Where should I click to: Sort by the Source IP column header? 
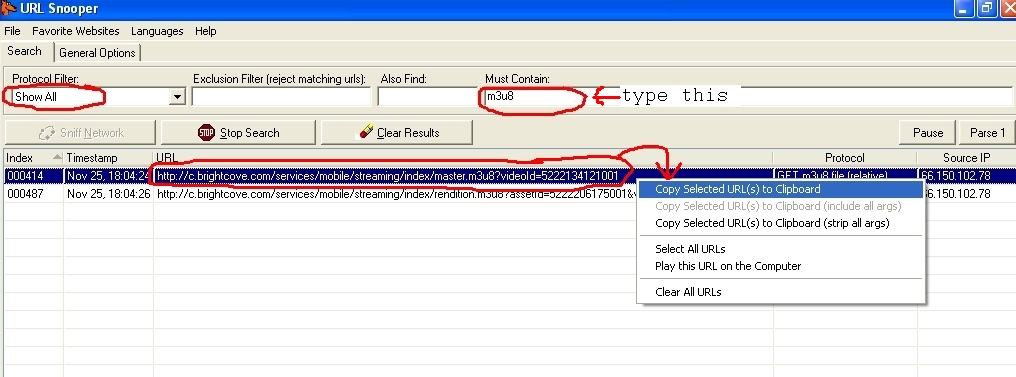(966, 158)
